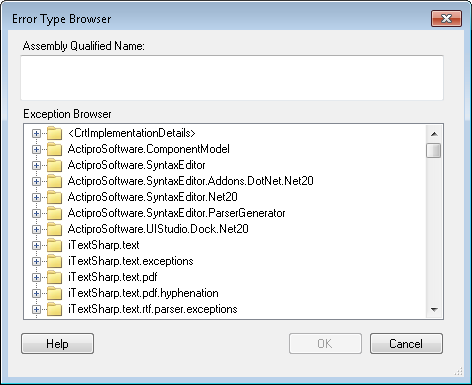Expand the ActiproSoftware.UIStudio.Dock.Net20 node
Screen dimensions: 472x385
pos(36,229)
